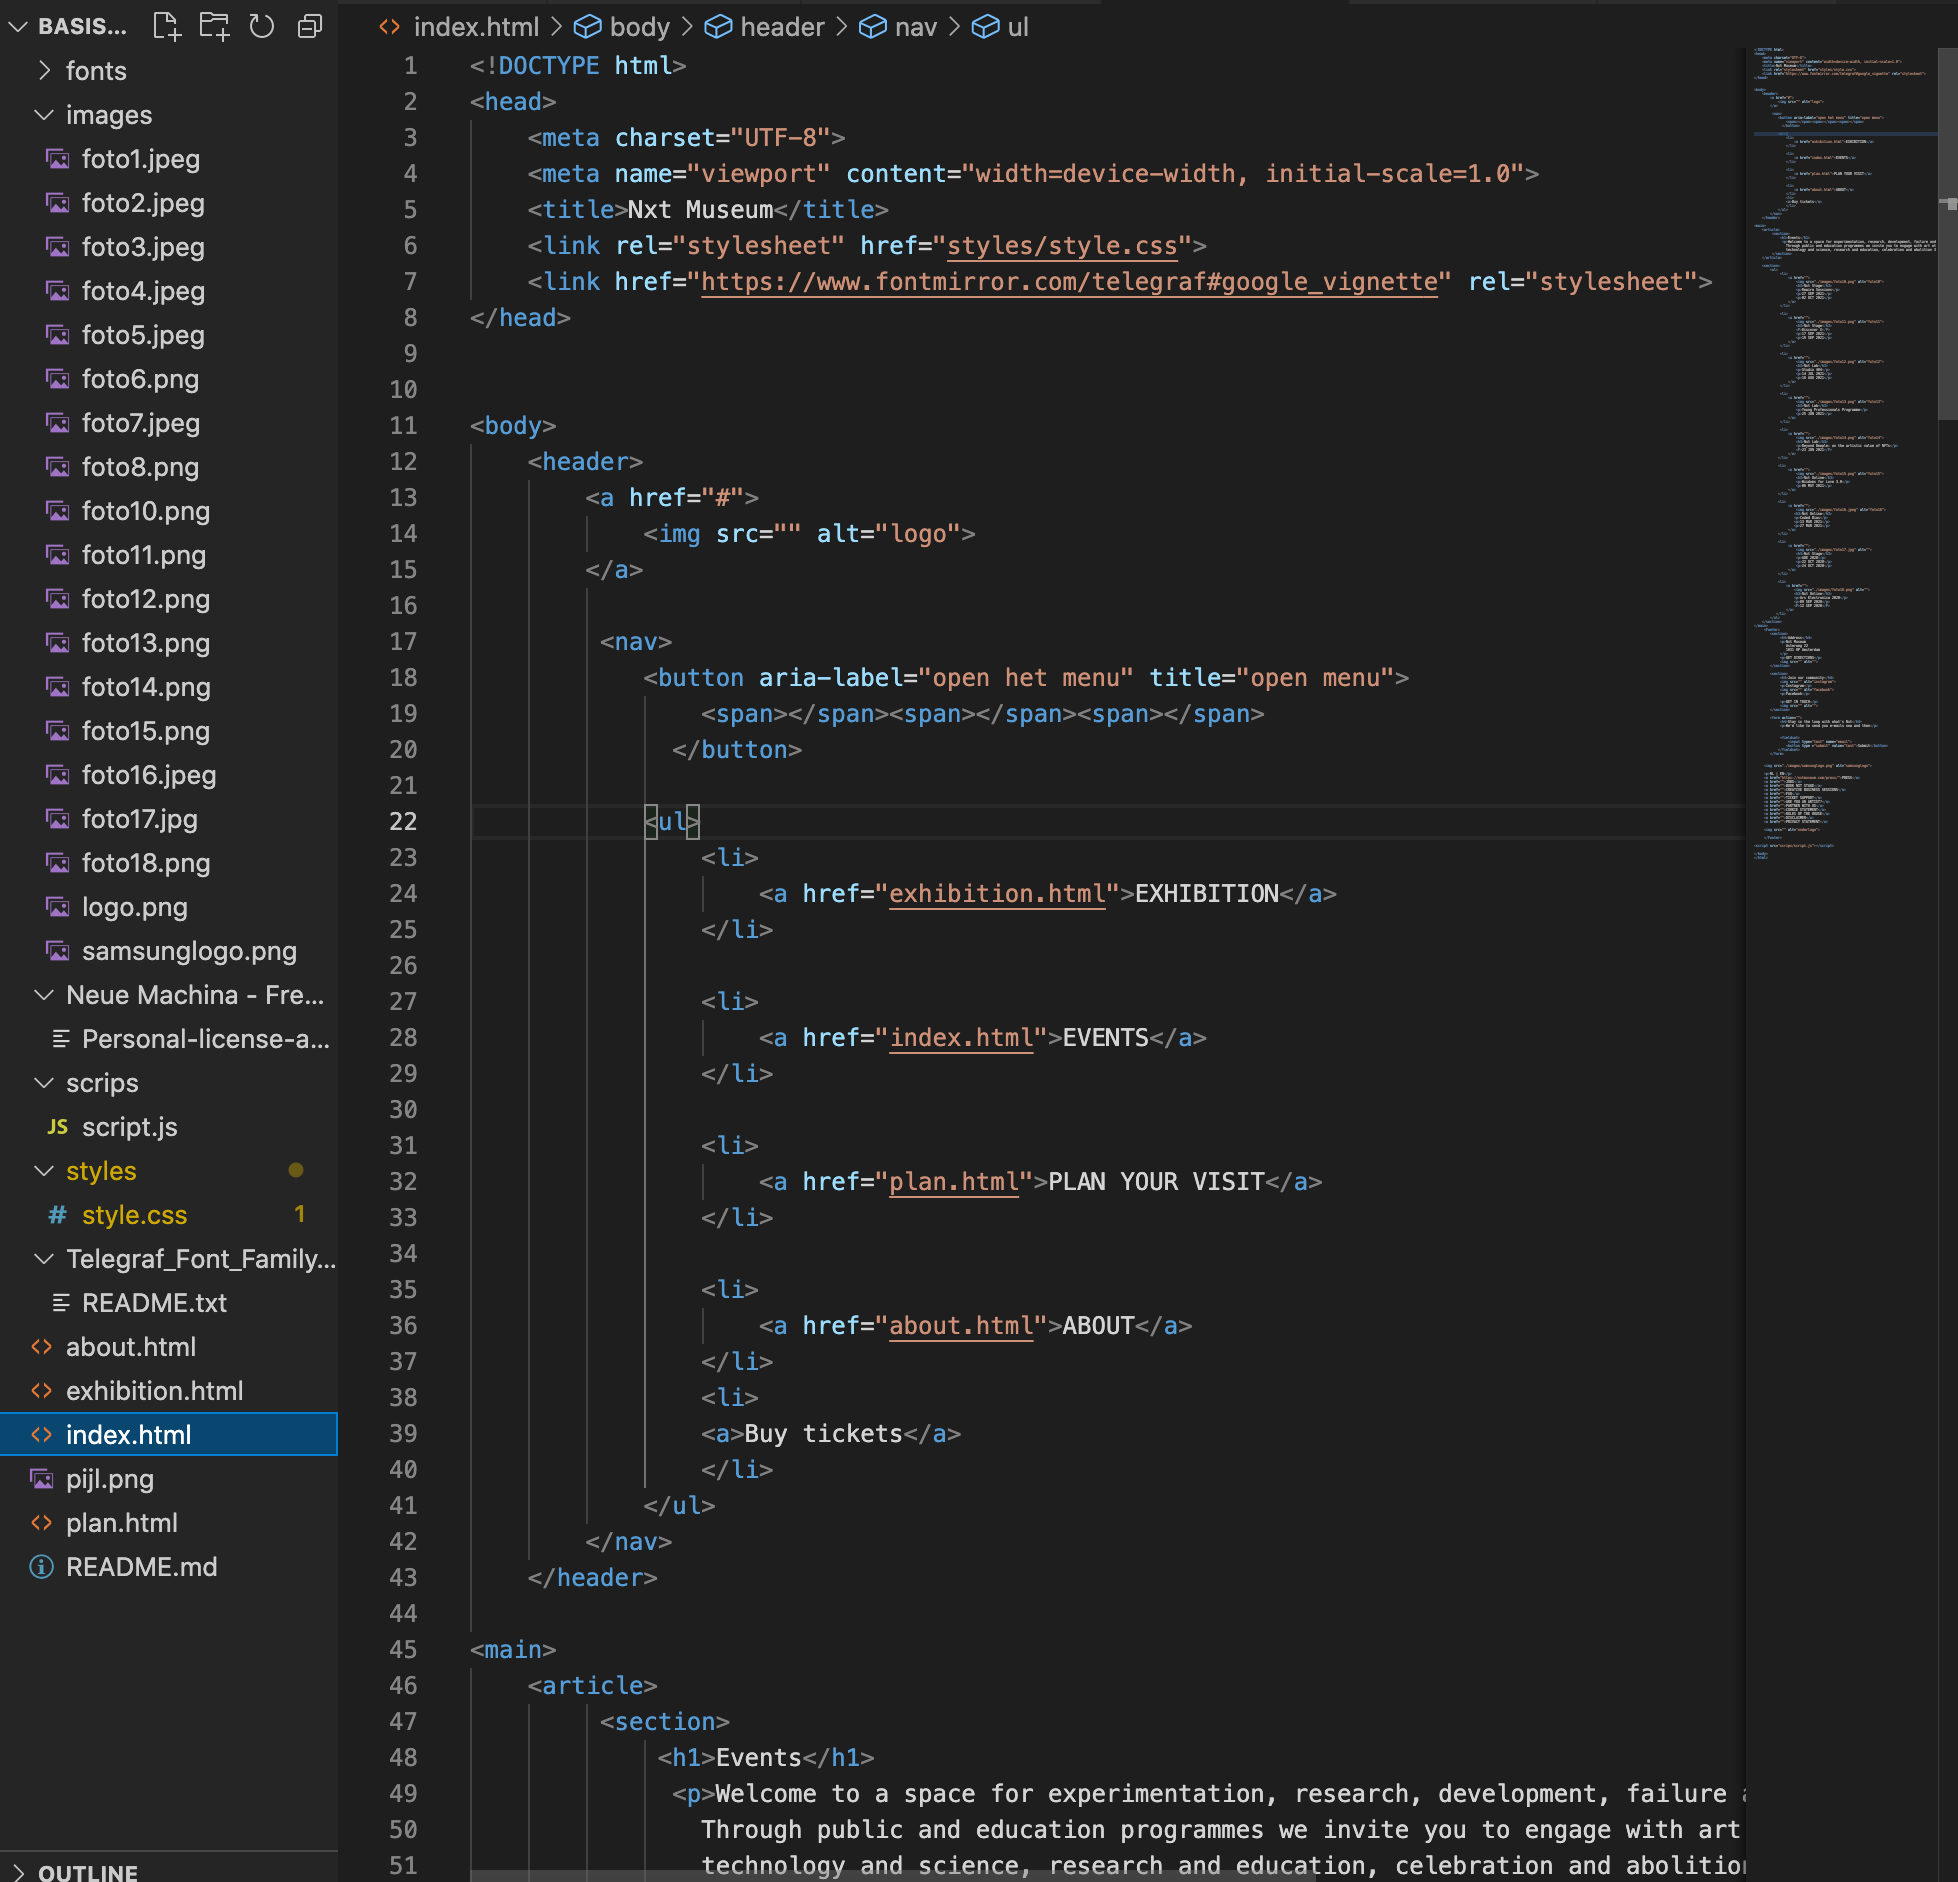The width and height of the screenshot is (1958, 1882).
Task: Select the currently active index.html file
Action: 130,1434
